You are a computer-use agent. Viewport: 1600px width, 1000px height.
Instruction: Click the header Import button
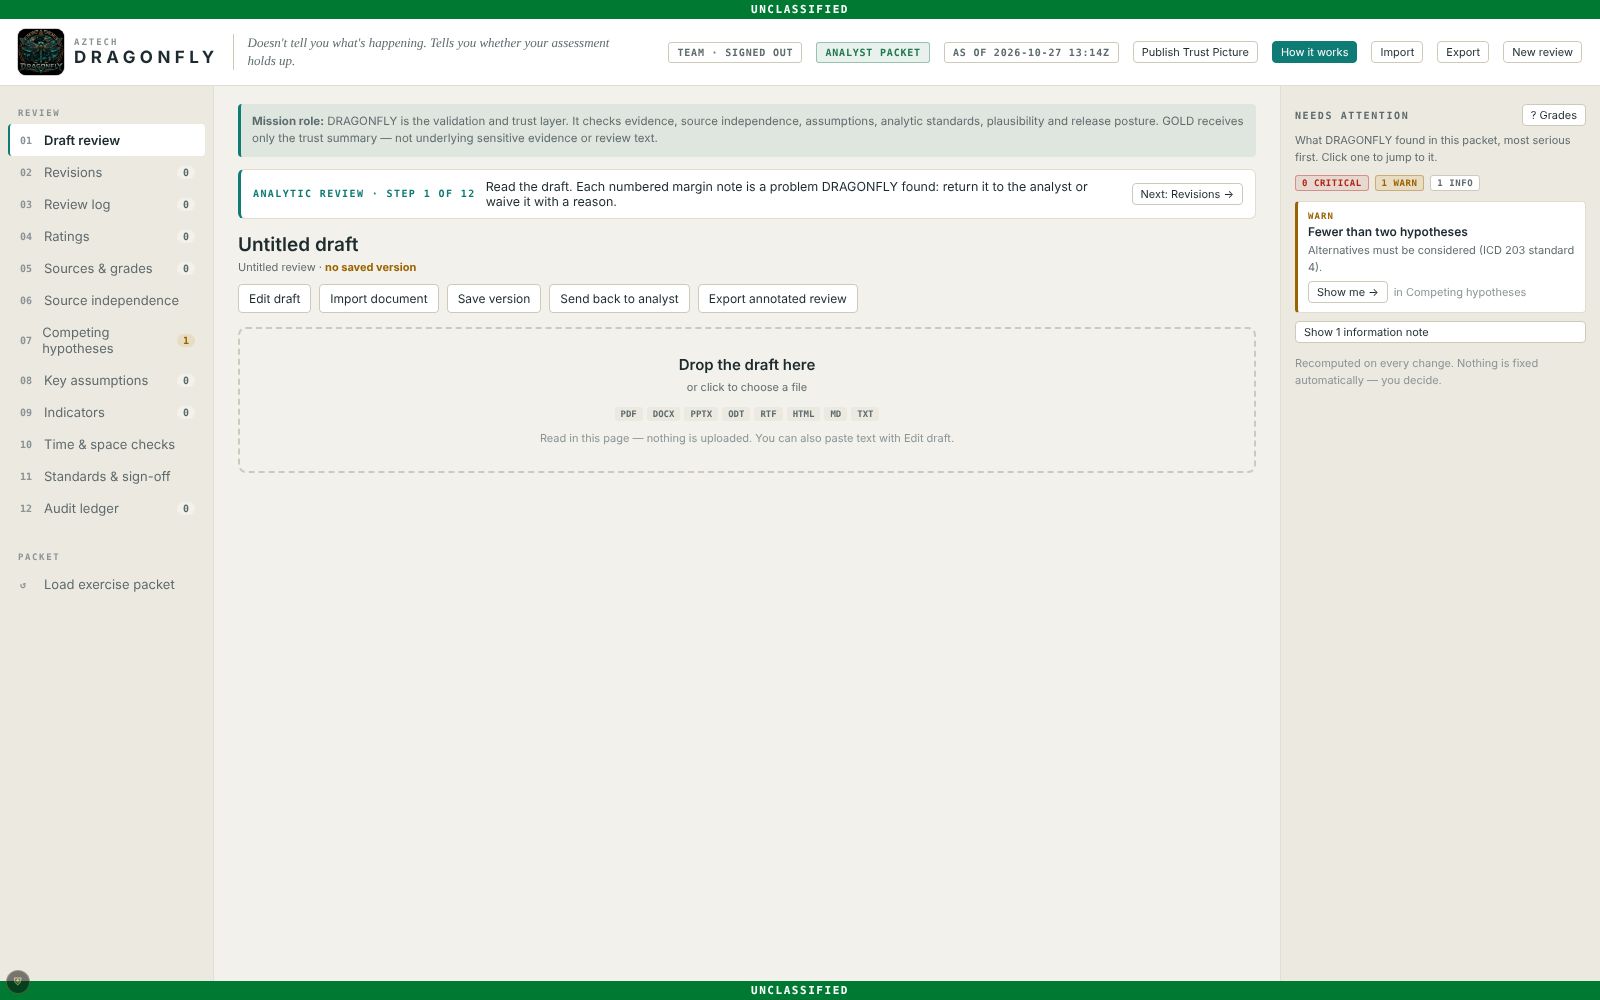click(1397, 52)
